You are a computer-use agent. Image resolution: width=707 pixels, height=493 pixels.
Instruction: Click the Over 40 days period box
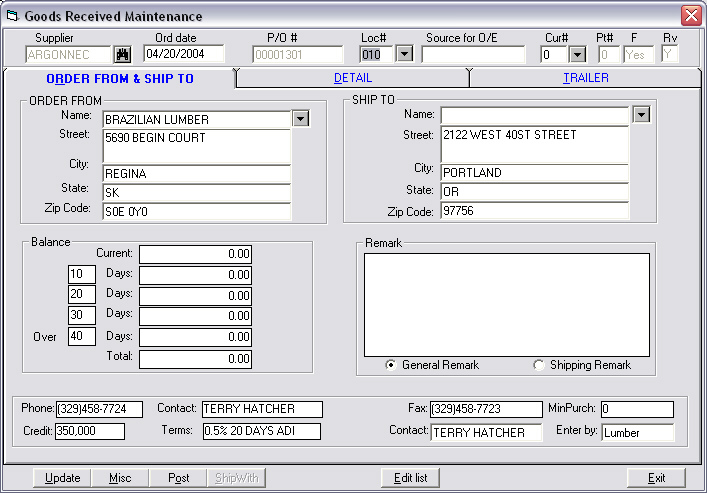[82, 336]
